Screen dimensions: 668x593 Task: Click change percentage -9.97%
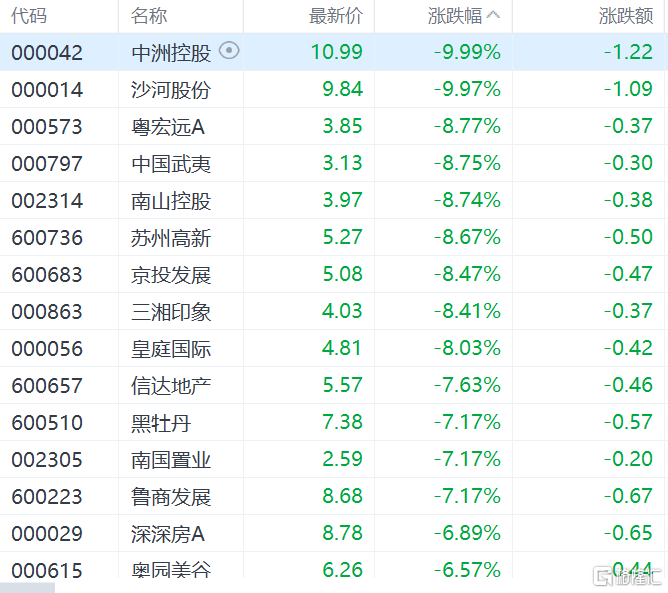(x=467, y=89)
